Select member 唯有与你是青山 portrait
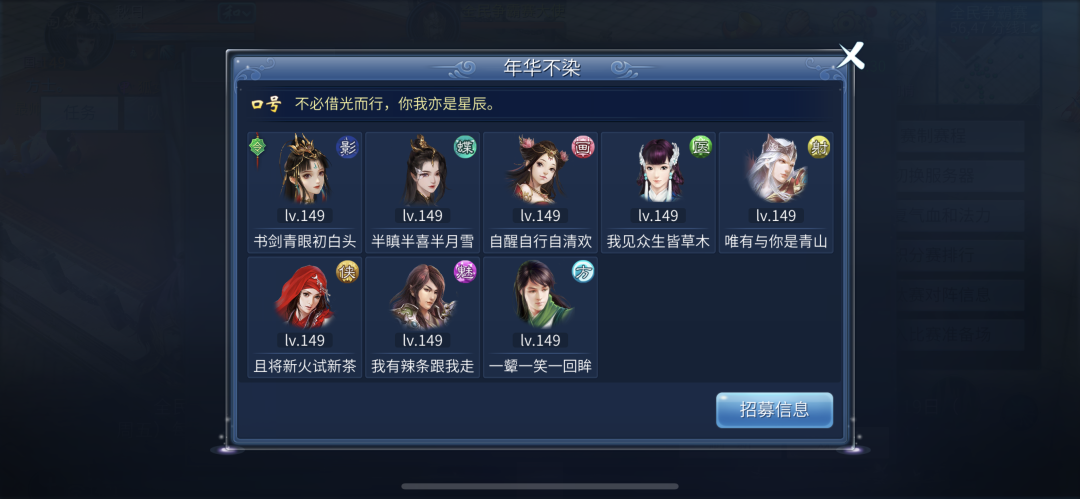 coord(776,170)
